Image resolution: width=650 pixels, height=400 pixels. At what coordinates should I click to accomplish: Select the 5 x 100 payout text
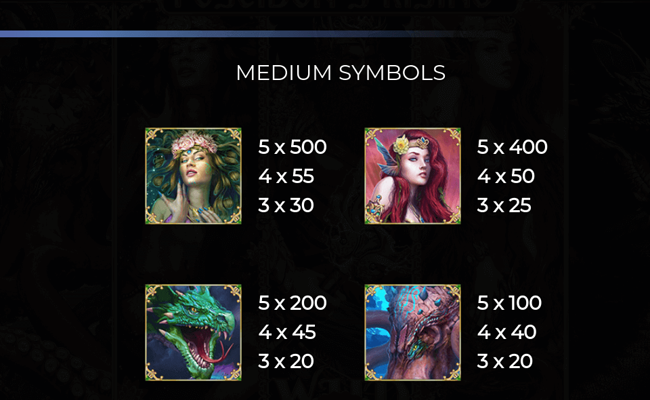(x=509, y=303)
